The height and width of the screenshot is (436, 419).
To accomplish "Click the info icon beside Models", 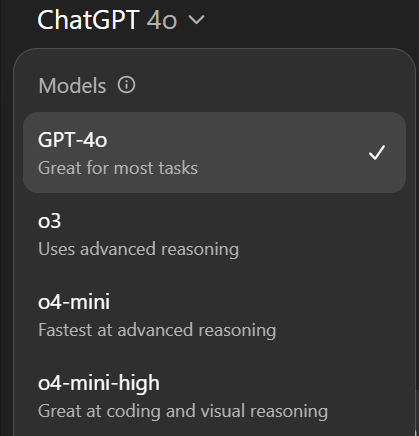I will 126,85.
